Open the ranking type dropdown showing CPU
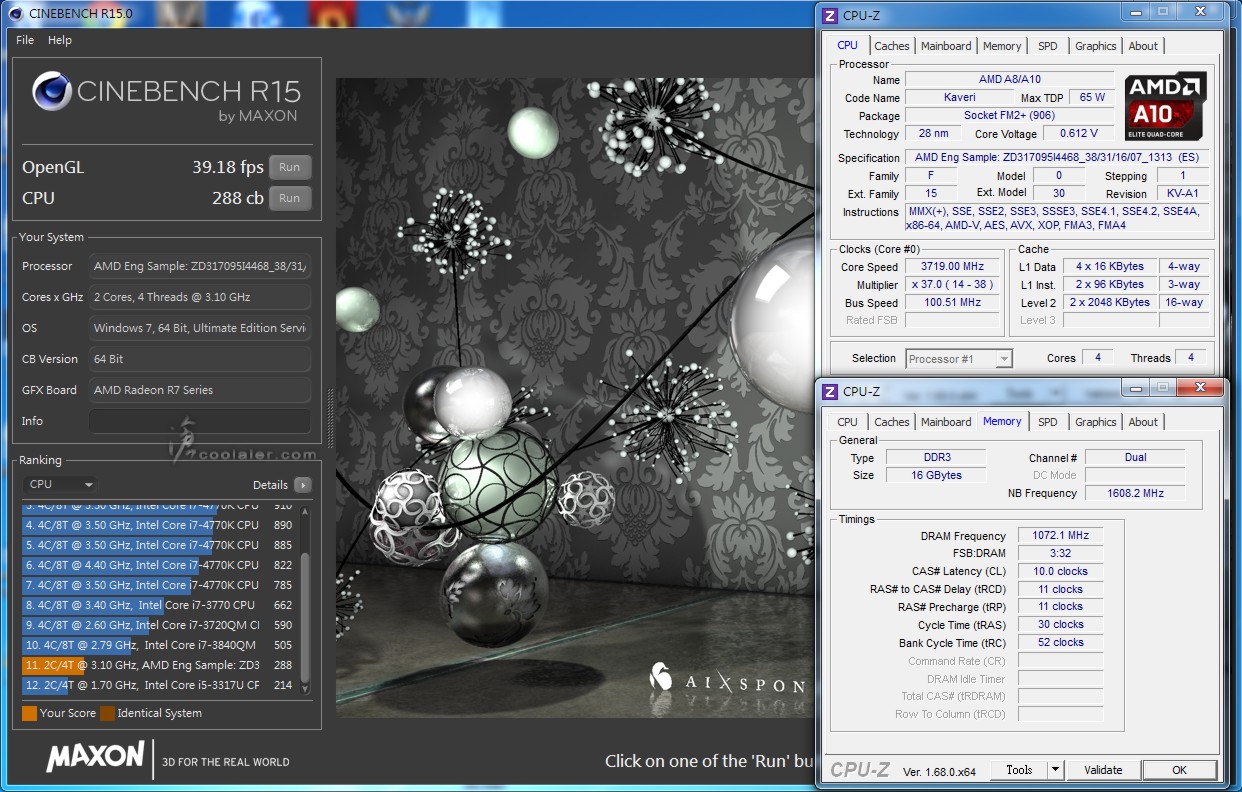Viewport: 1242px width, 792px height. click(60, 485)
